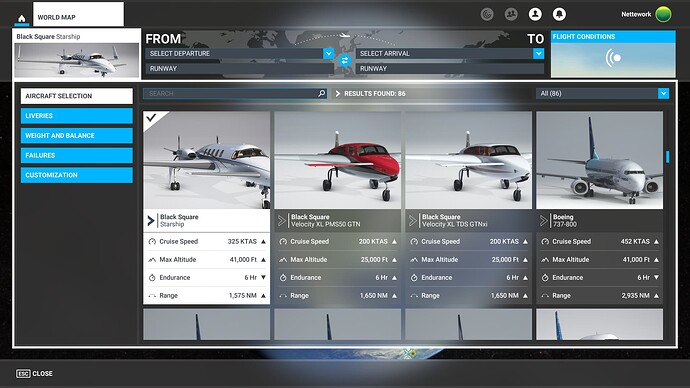Select the Velocity XL PMS50 GTN thumbnail
This screenshot has height=388, width=690.
tap(338, 160)
